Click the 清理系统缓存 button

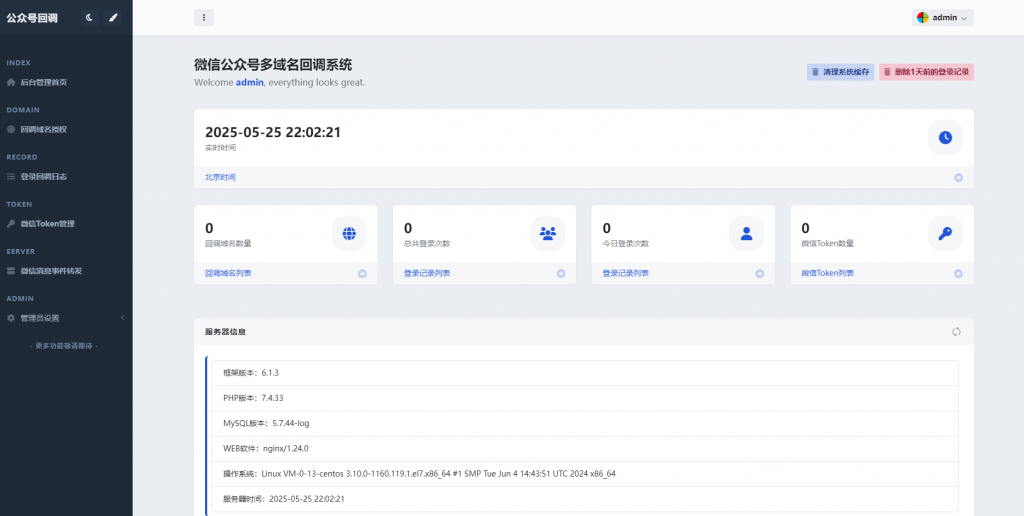click(x=840, y=72)
